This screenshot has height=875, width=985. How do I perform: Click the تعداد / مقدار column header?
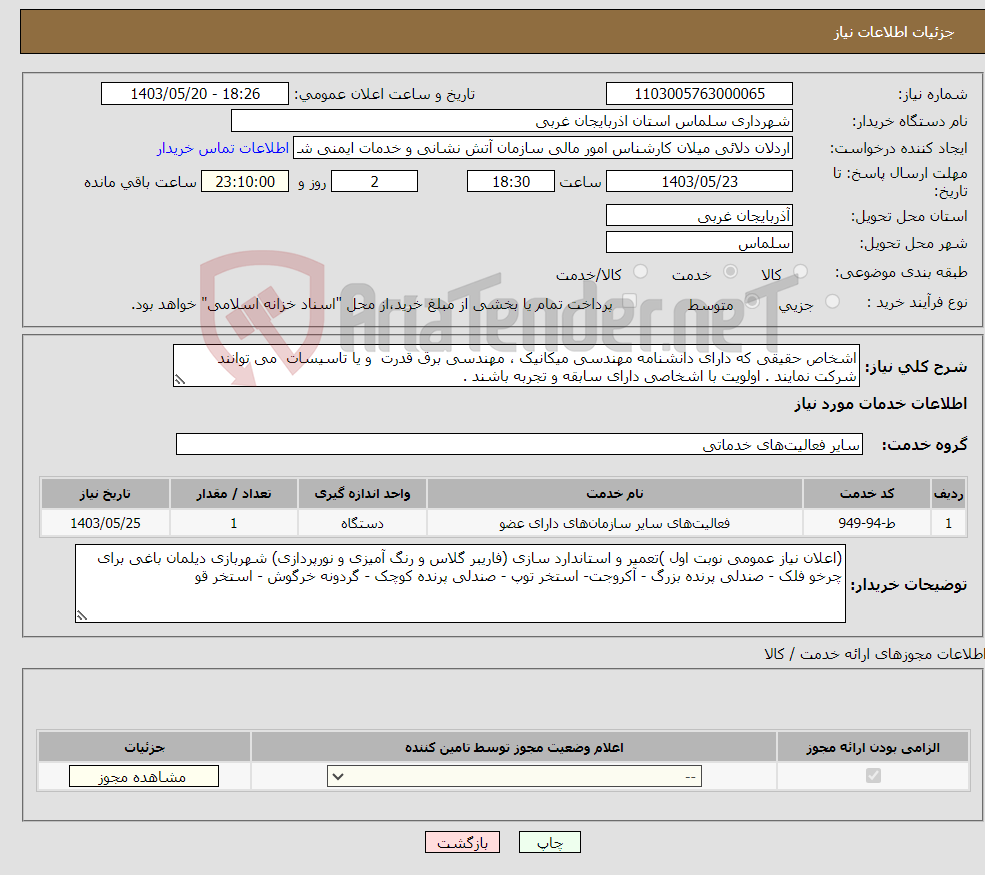click(x=234, y=494)
